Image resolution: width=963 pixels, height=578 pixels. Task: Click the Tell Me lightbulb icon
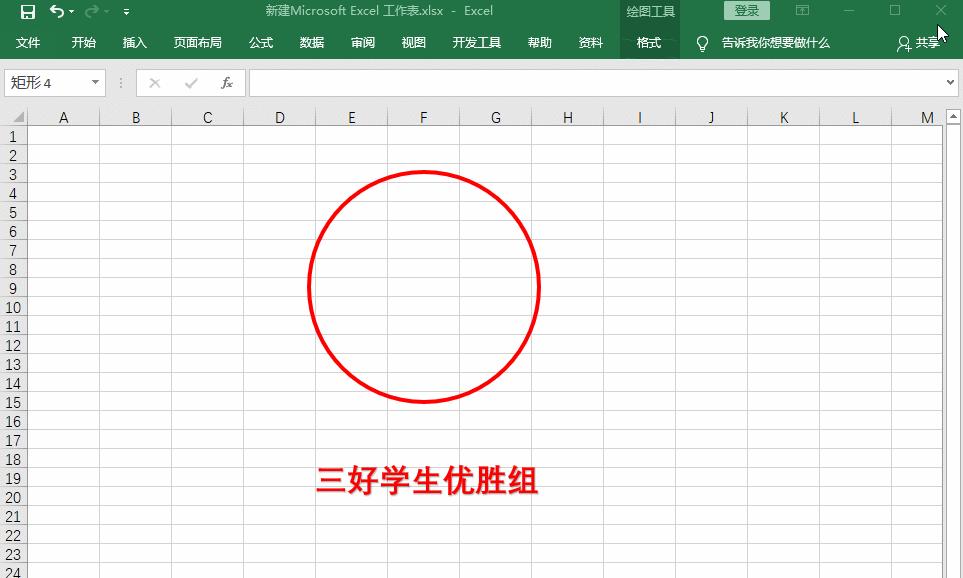(702, 43)
